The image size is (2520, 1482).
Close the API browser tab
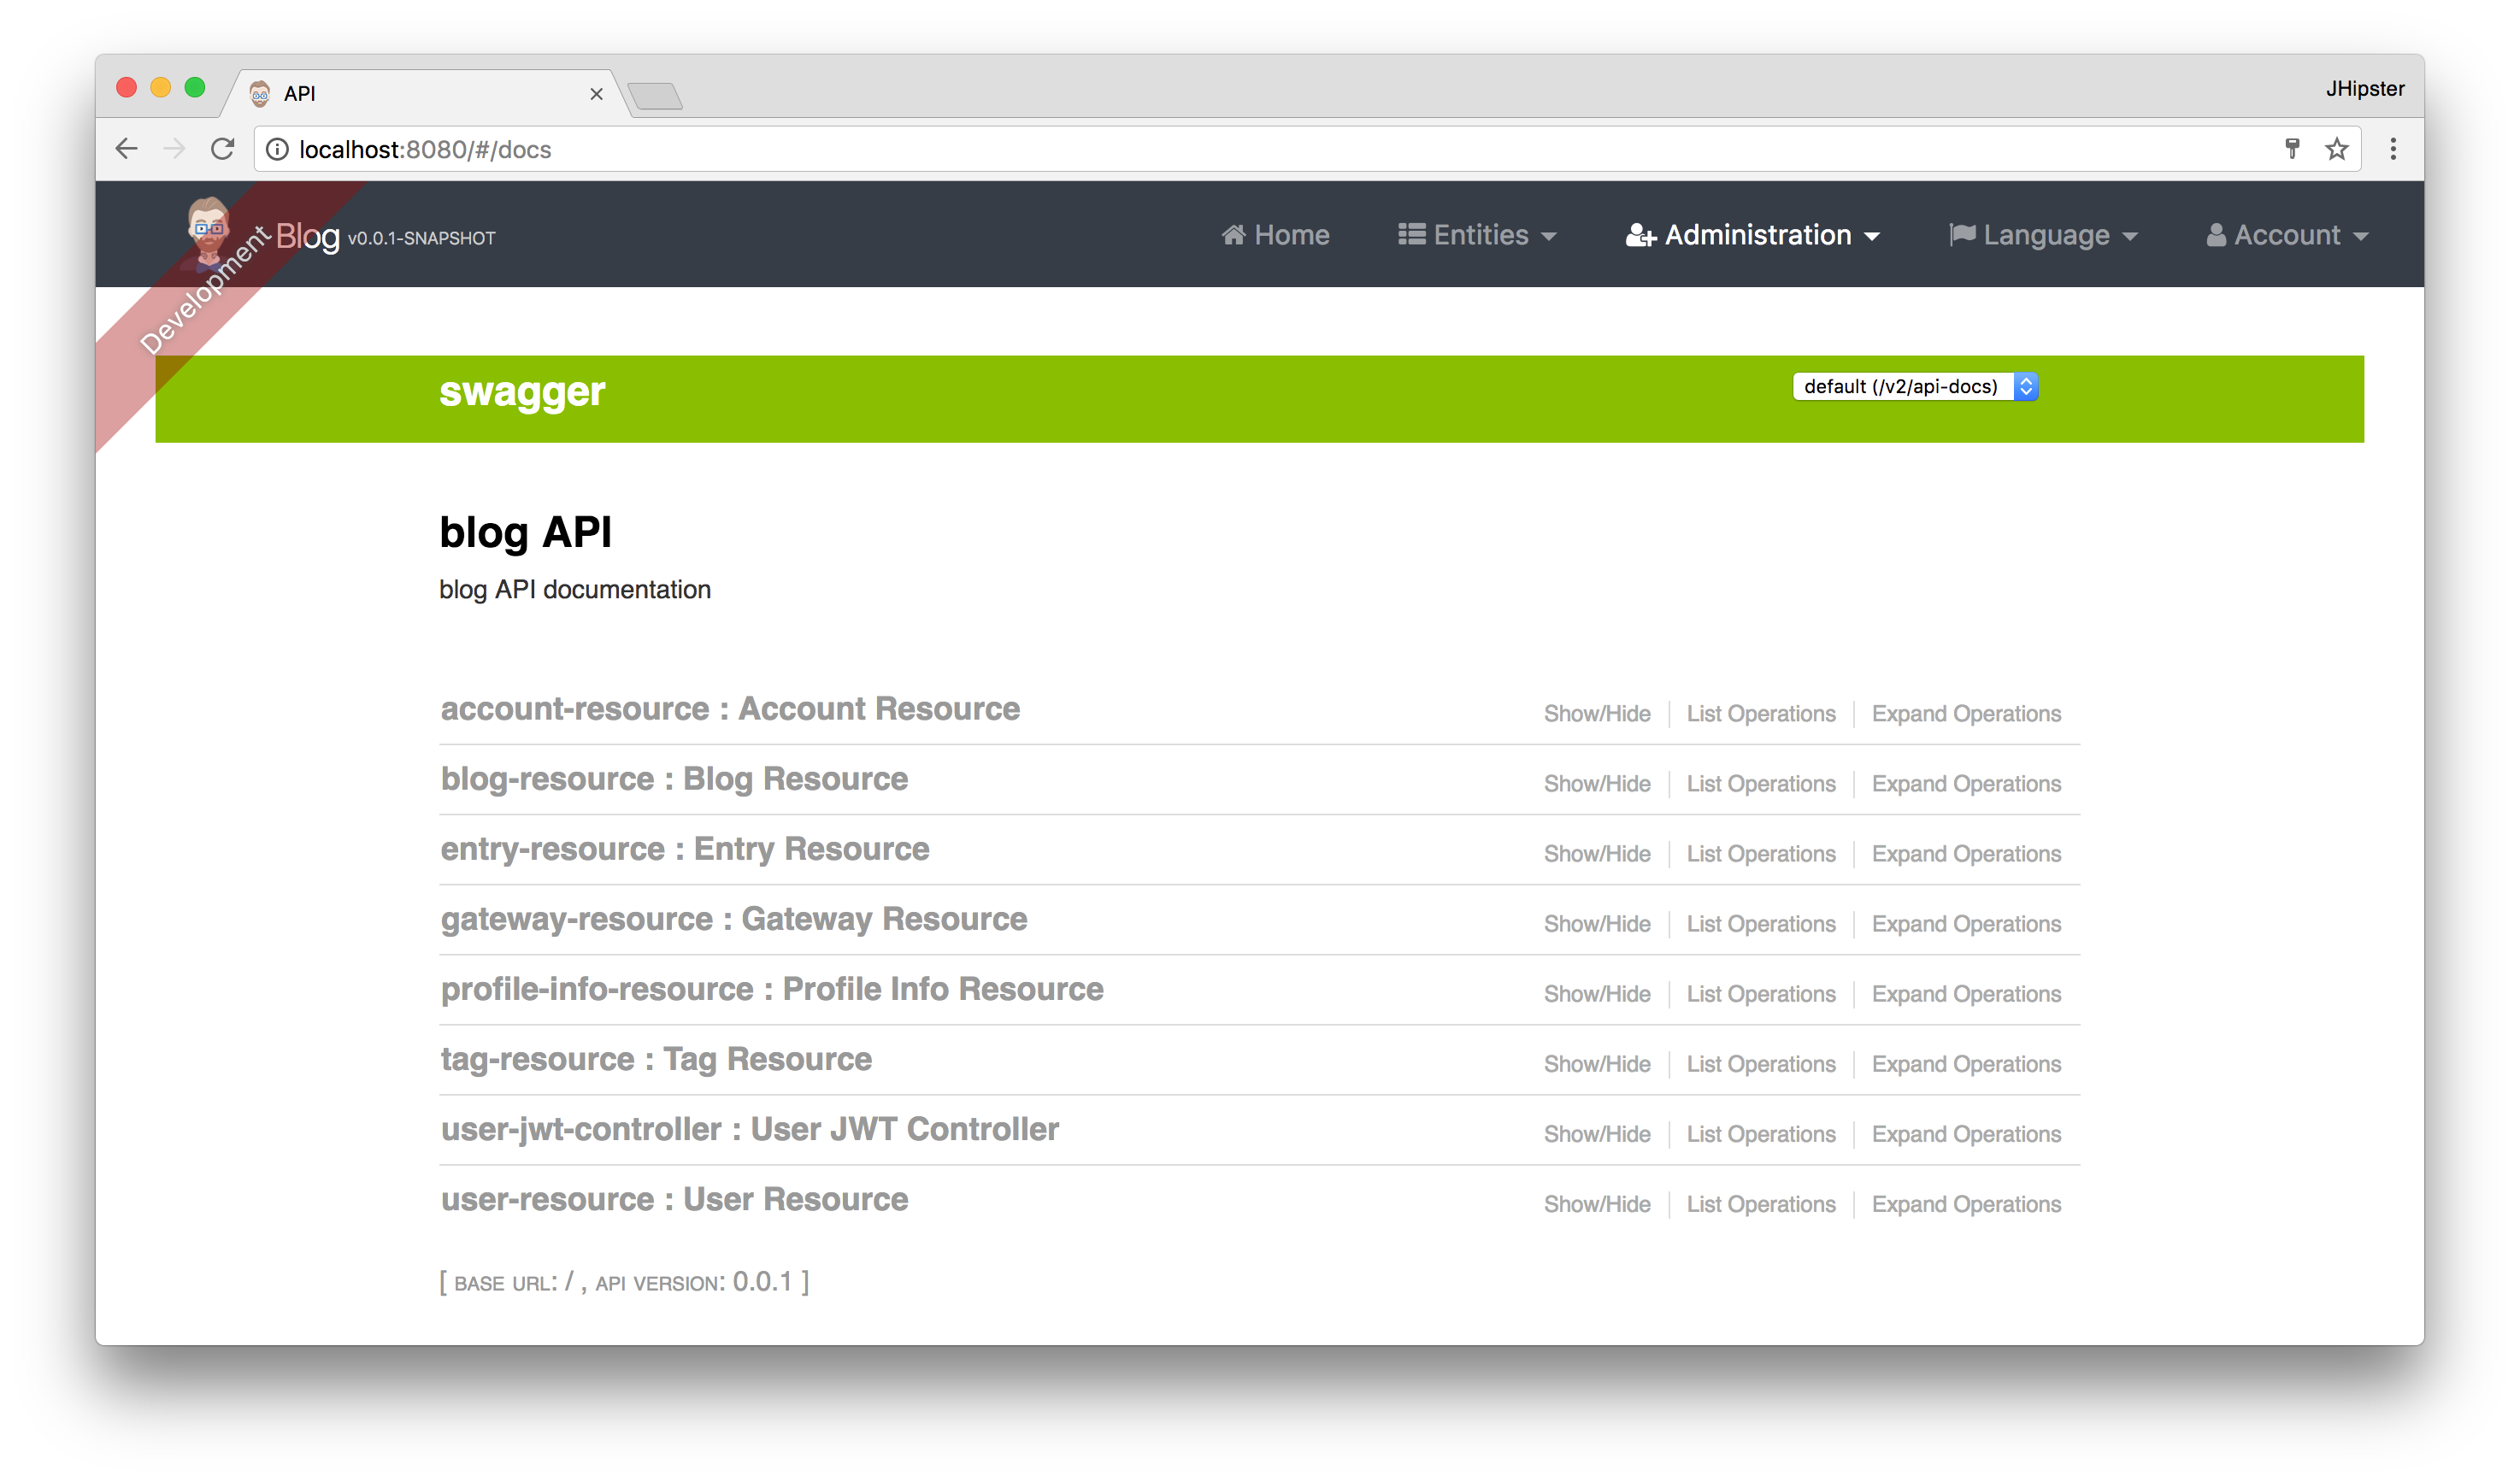coord(596,94)
